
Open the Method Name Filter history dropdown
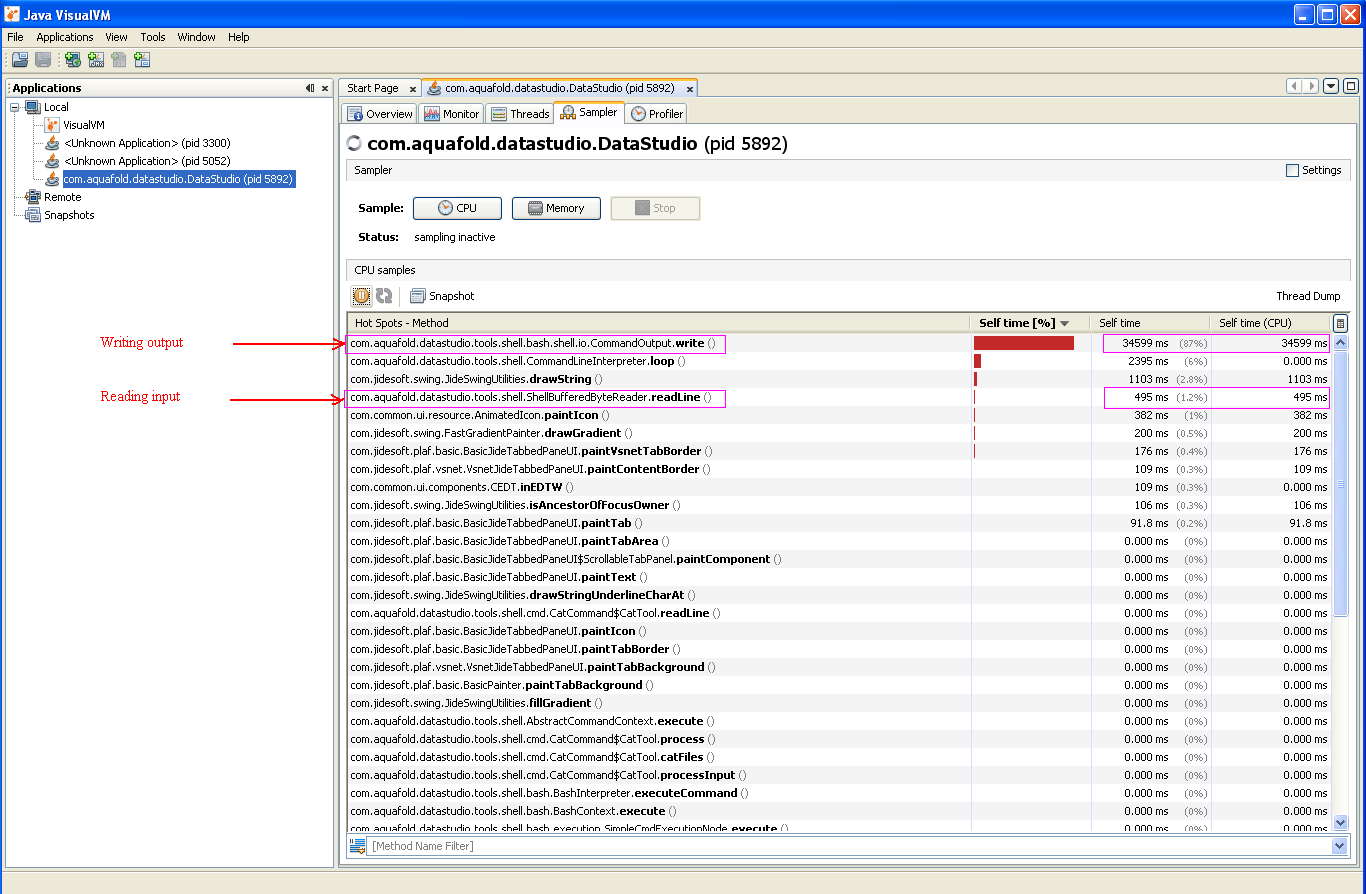pyautogui.click(x=1340, y=846)
